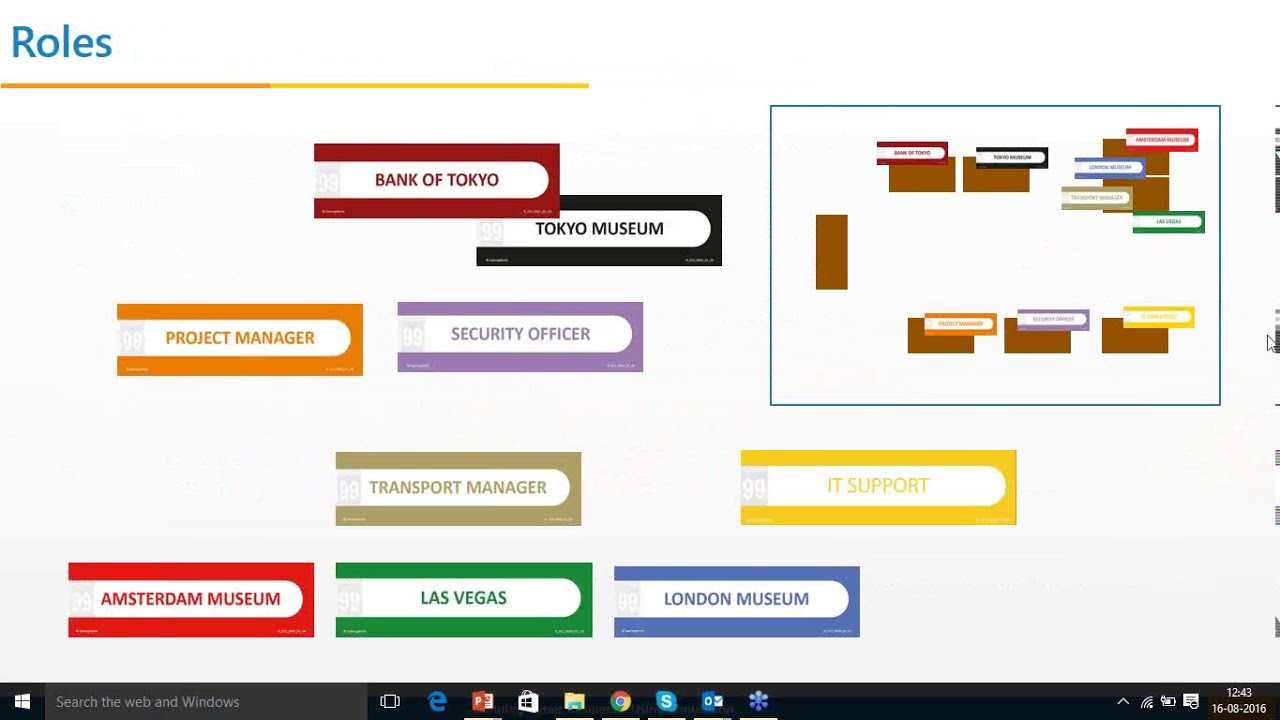
Task: Switch to PowerPoint on the taskbar
Action: coord(483,702)
